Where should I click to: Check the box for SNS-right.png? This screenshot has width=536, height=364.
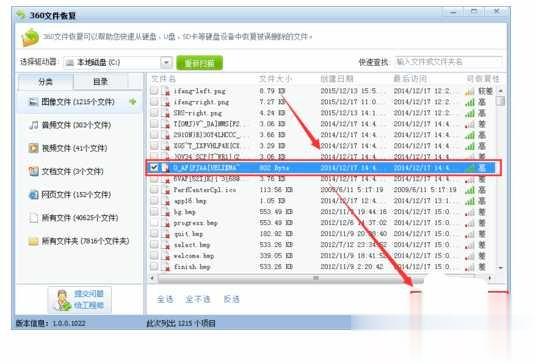(x=154, y=112)
